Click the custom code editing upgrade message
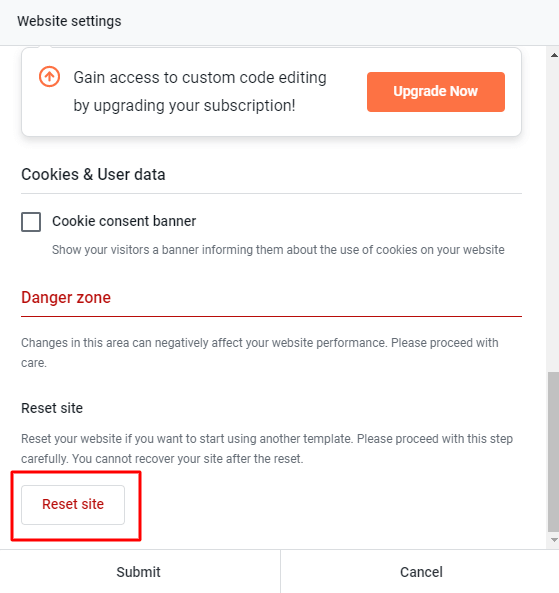The height and width of the screenshot is (593, 559). pos(200,92)
